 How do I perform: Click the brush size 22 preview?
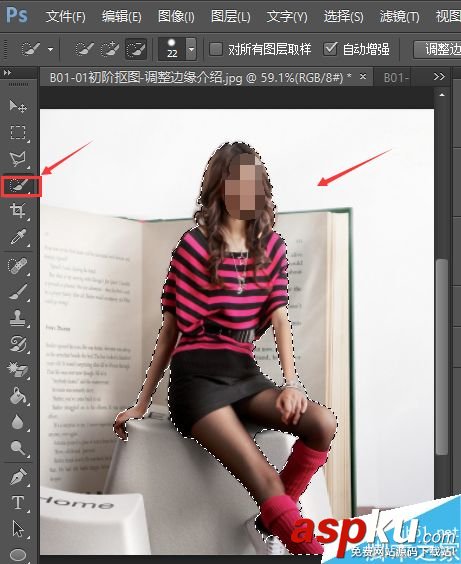[x=172, y=49]
